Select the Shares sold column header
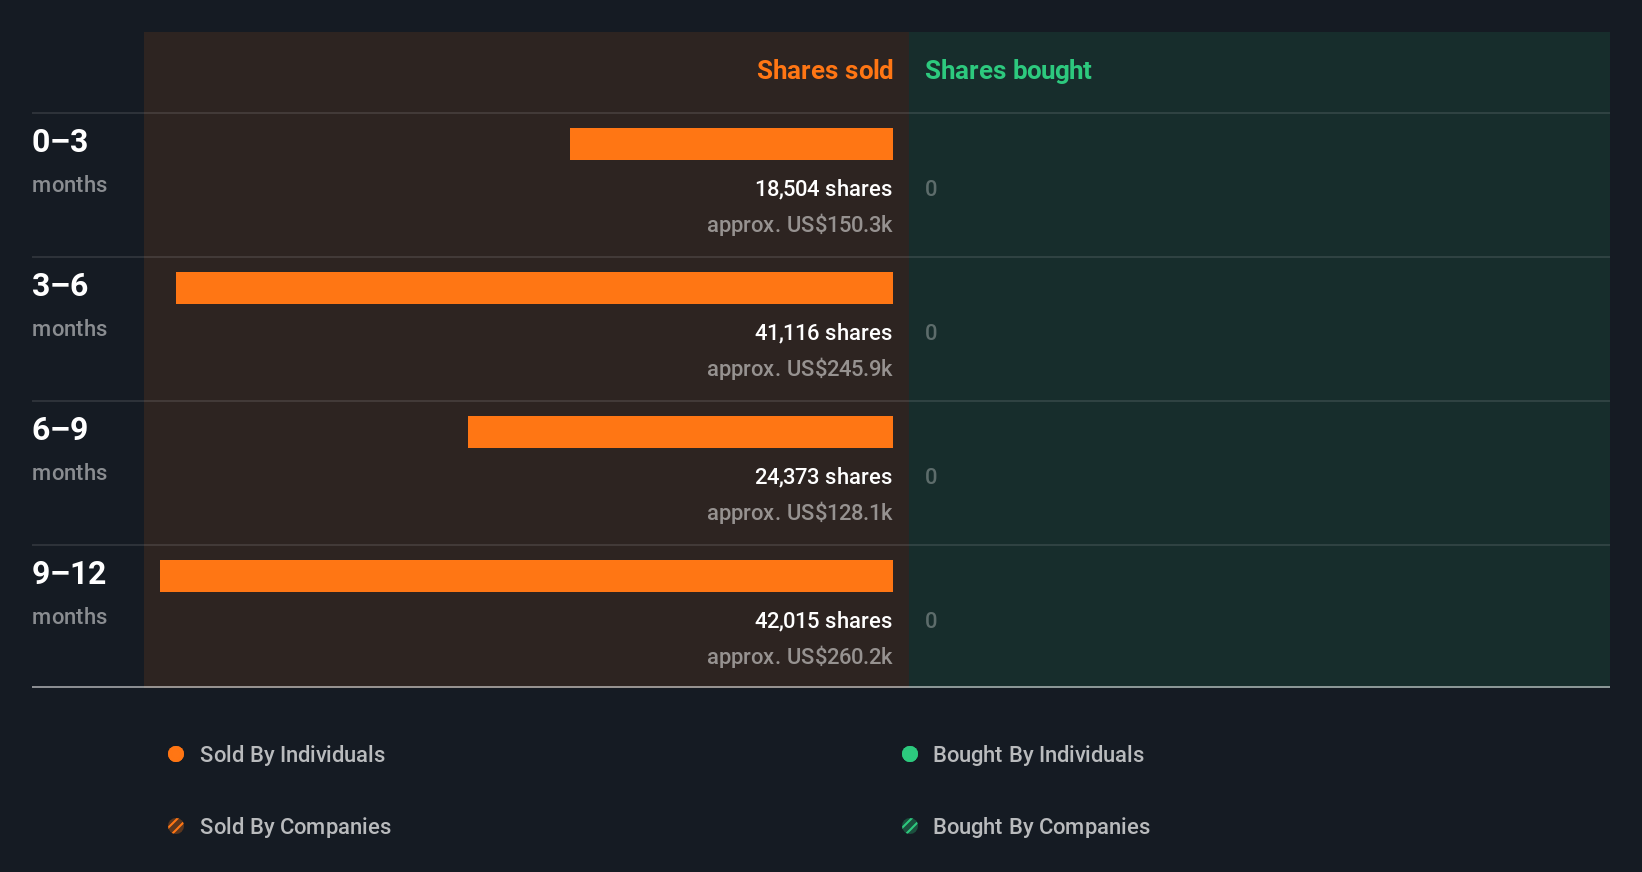 (824, 70)
